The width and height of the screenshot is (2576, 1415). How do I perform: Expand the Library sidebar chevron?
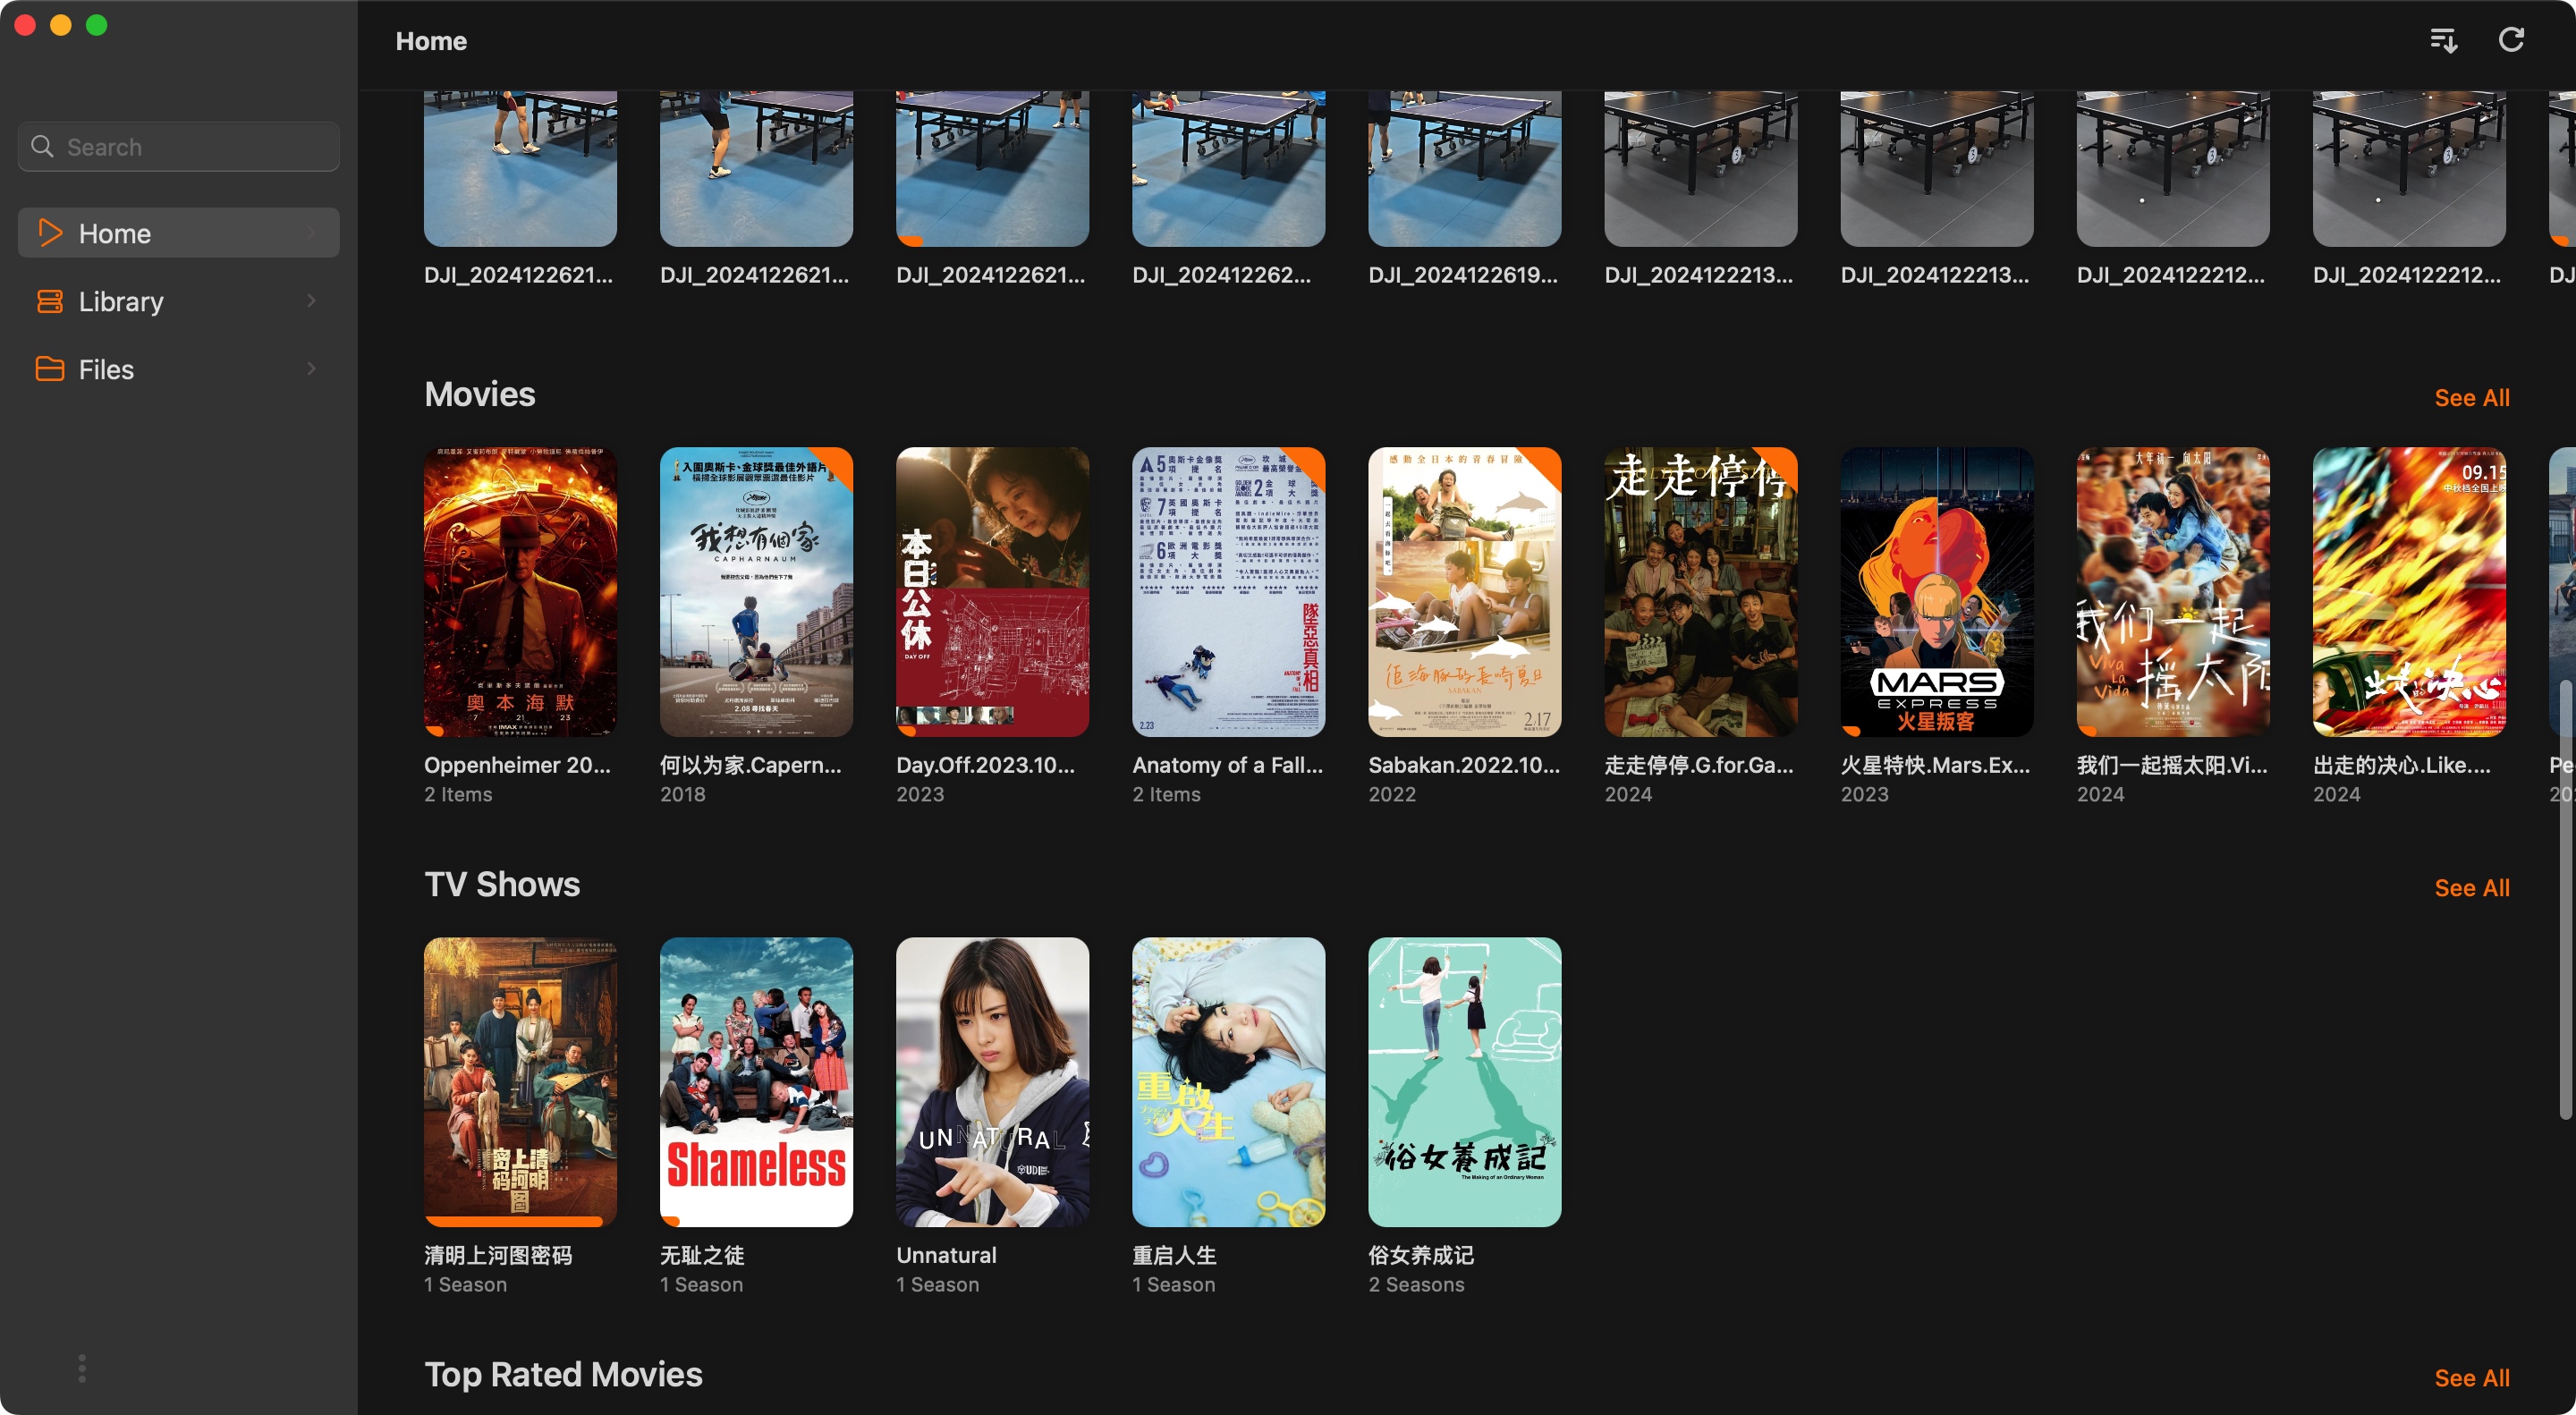[x=311, y=301]
